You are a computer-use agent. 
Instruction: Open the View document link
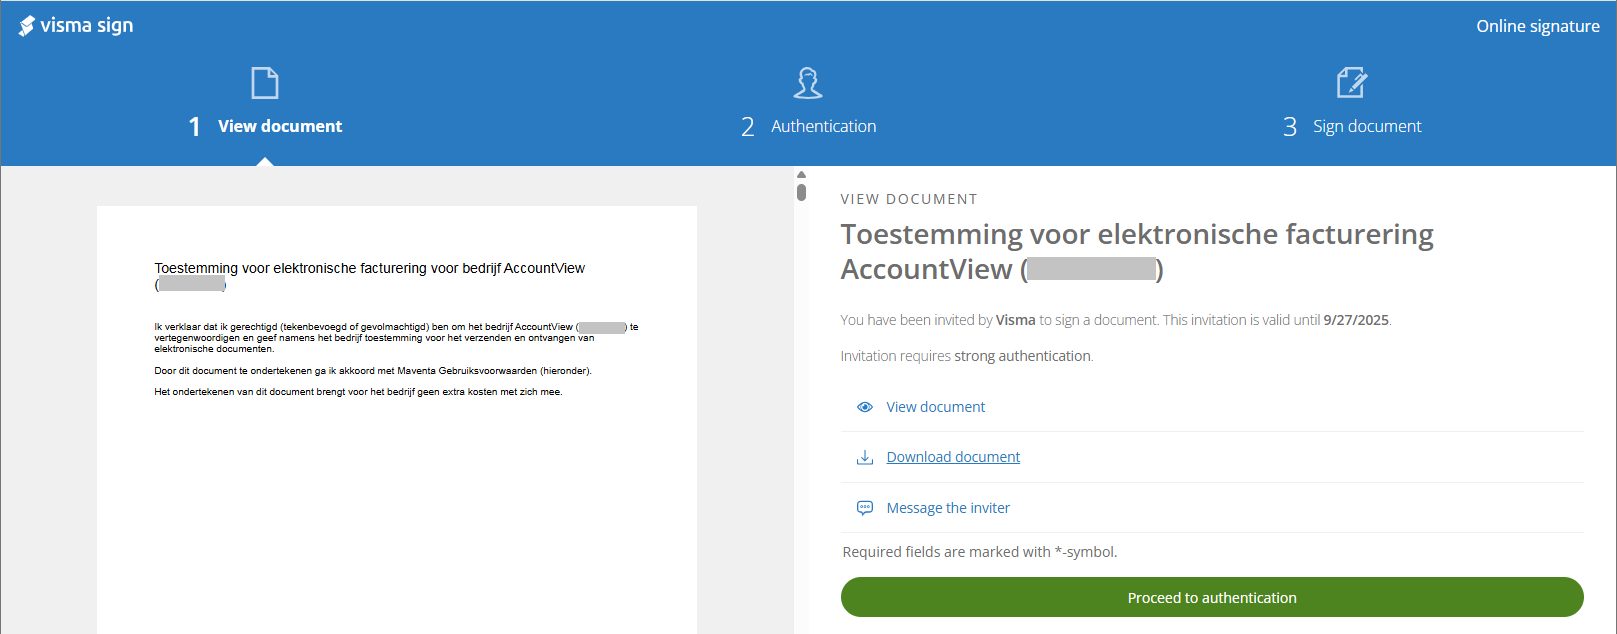tap(935, 407)
